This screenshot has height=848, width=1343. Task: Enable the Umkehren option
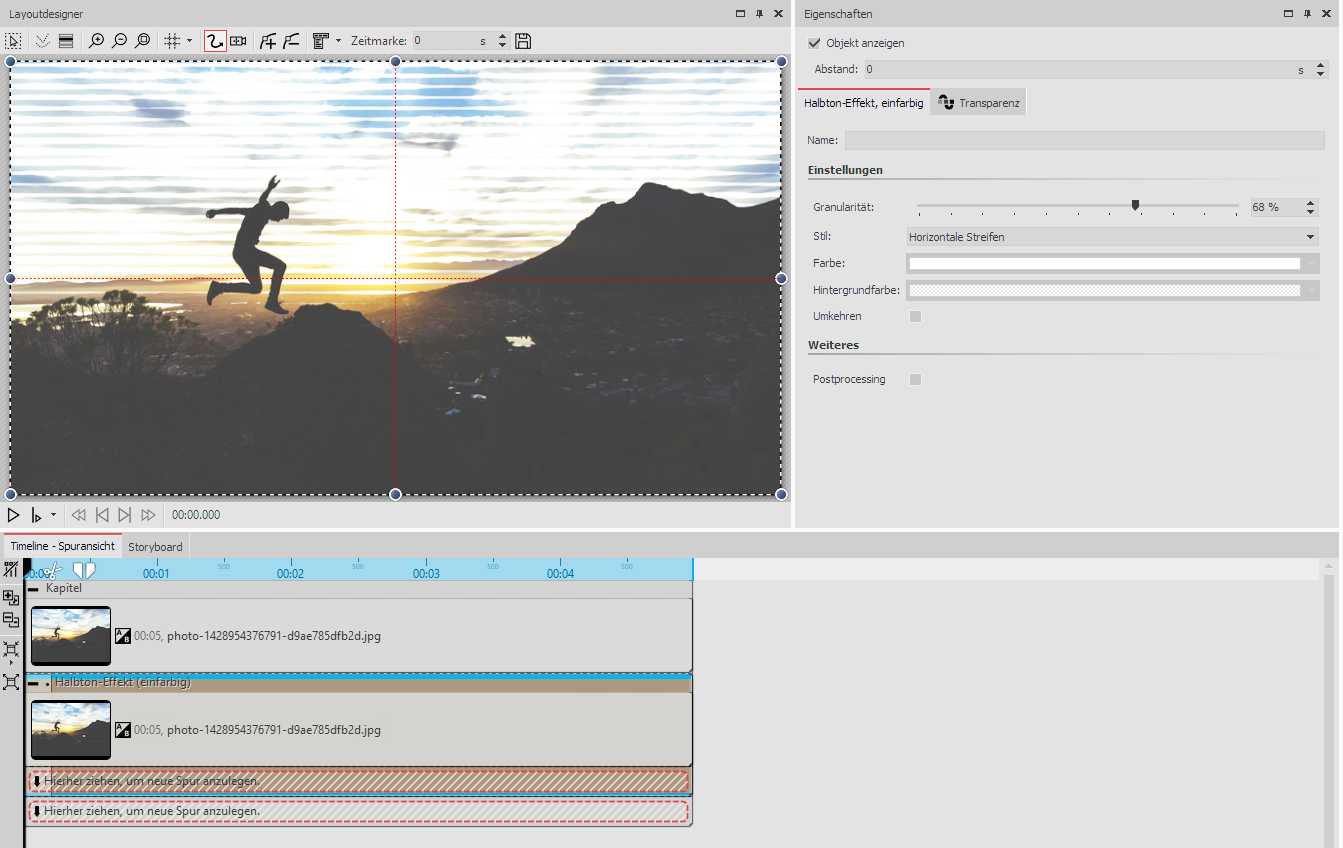click(915, 315)
